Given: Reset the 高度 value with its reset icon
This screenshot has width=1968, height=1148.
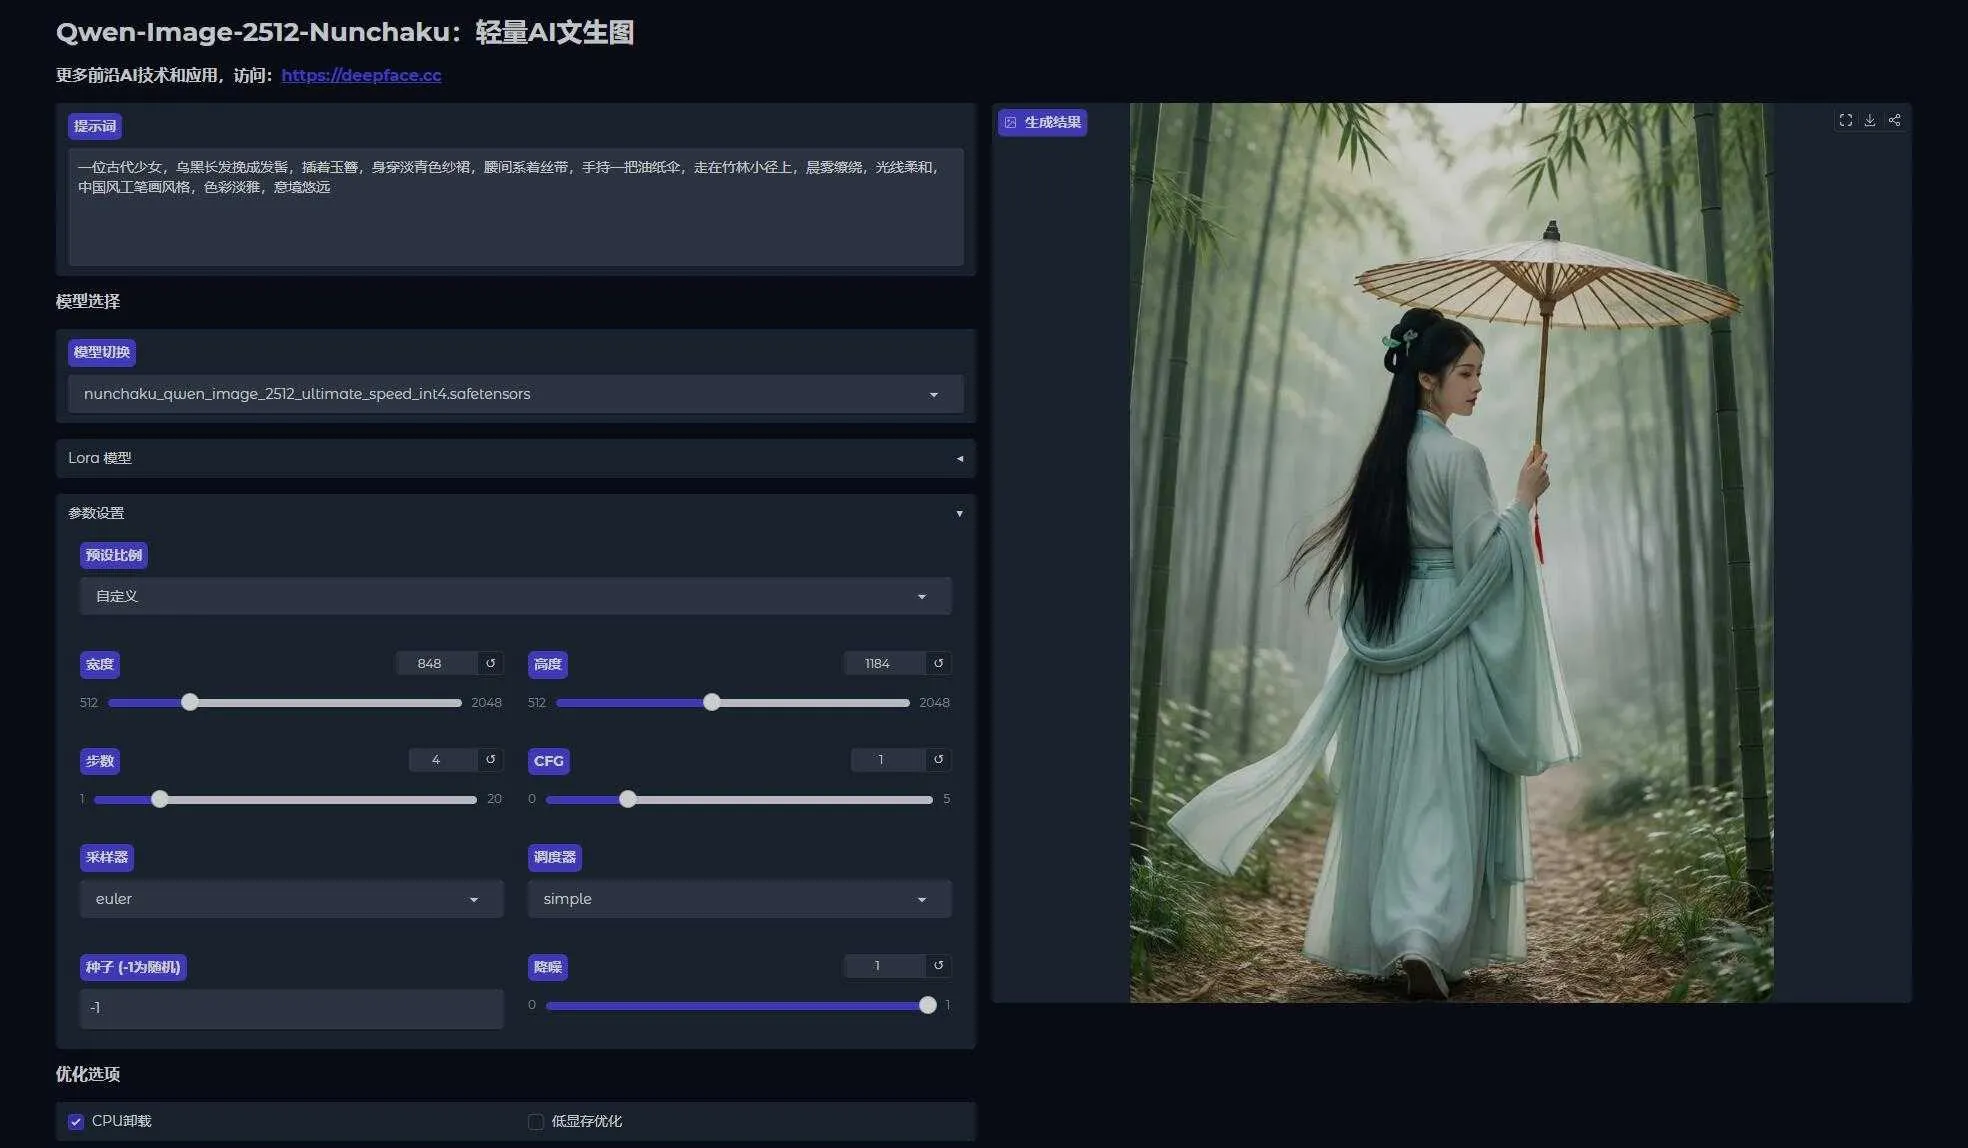Looking at the screenshot, I should pyautogui.click(x=937, y=663).
